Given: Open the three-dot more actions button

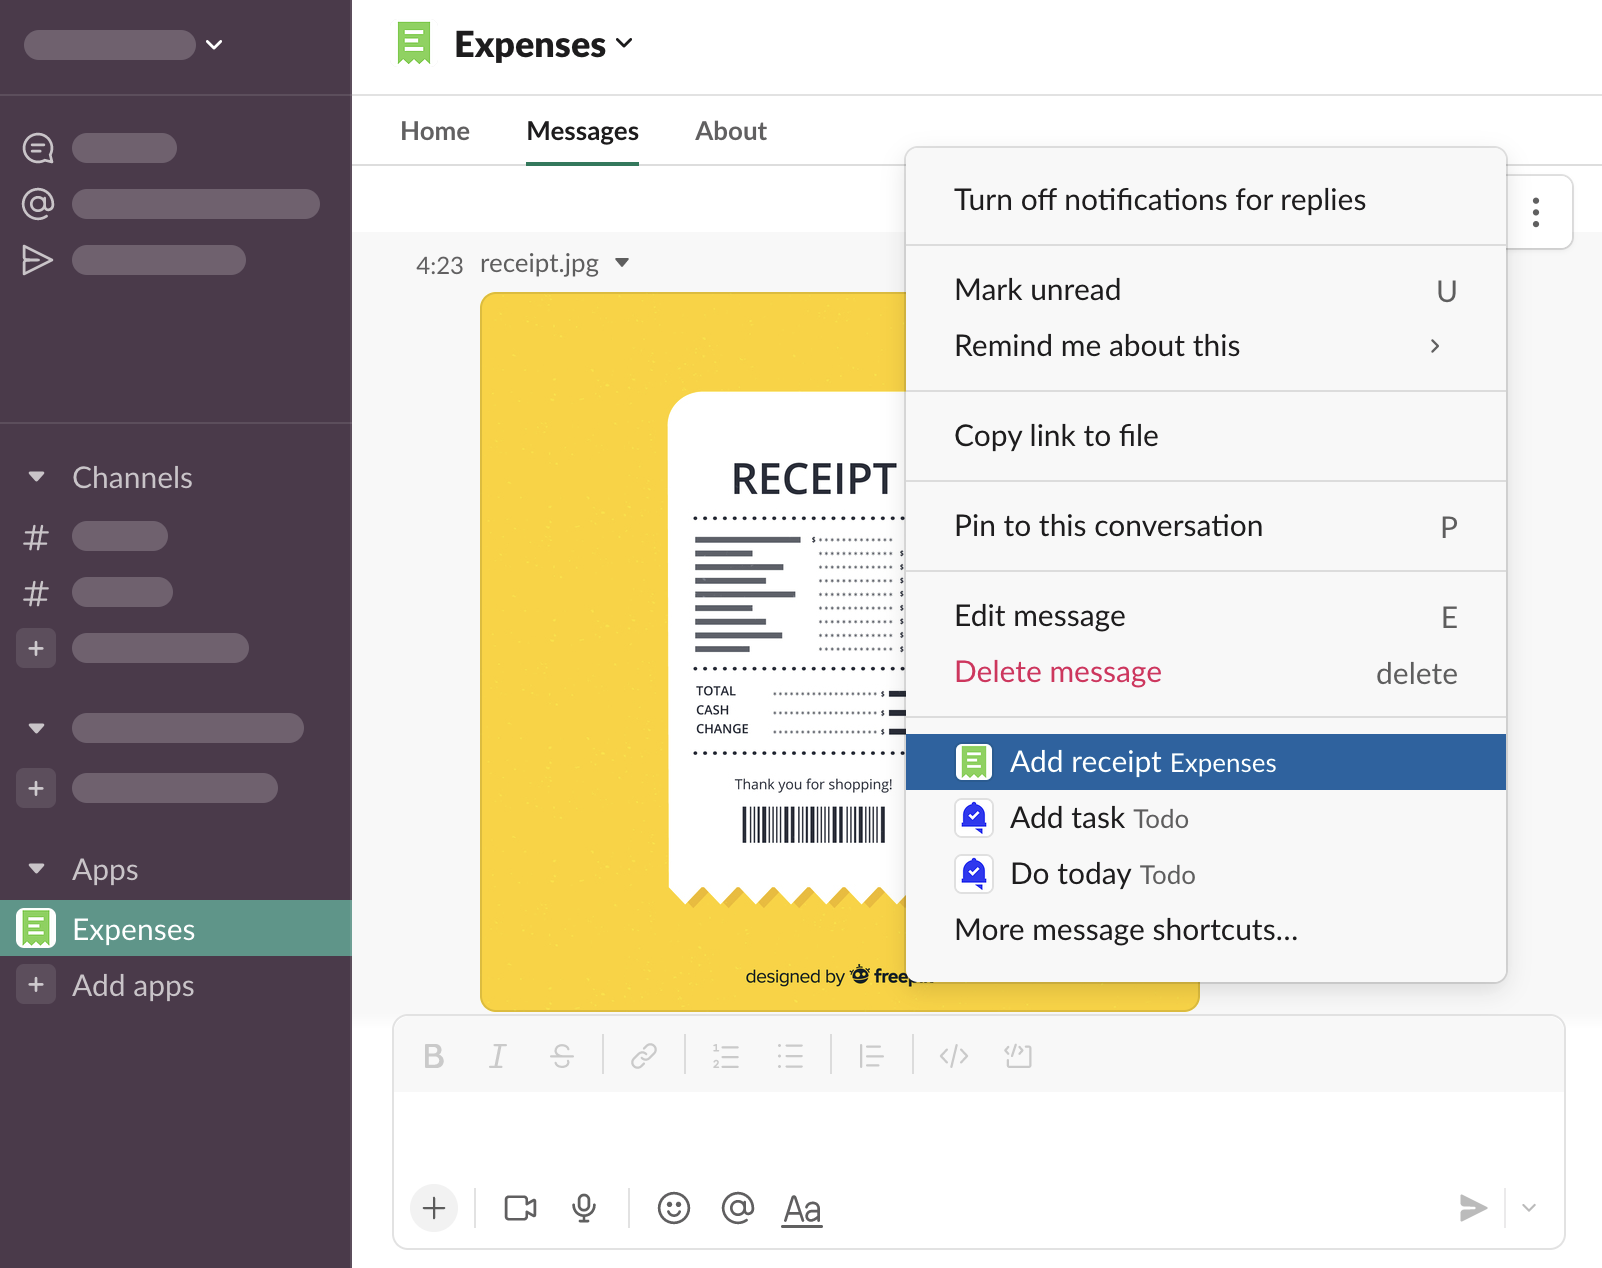Looking at the screenshot, I should 1535,212.
